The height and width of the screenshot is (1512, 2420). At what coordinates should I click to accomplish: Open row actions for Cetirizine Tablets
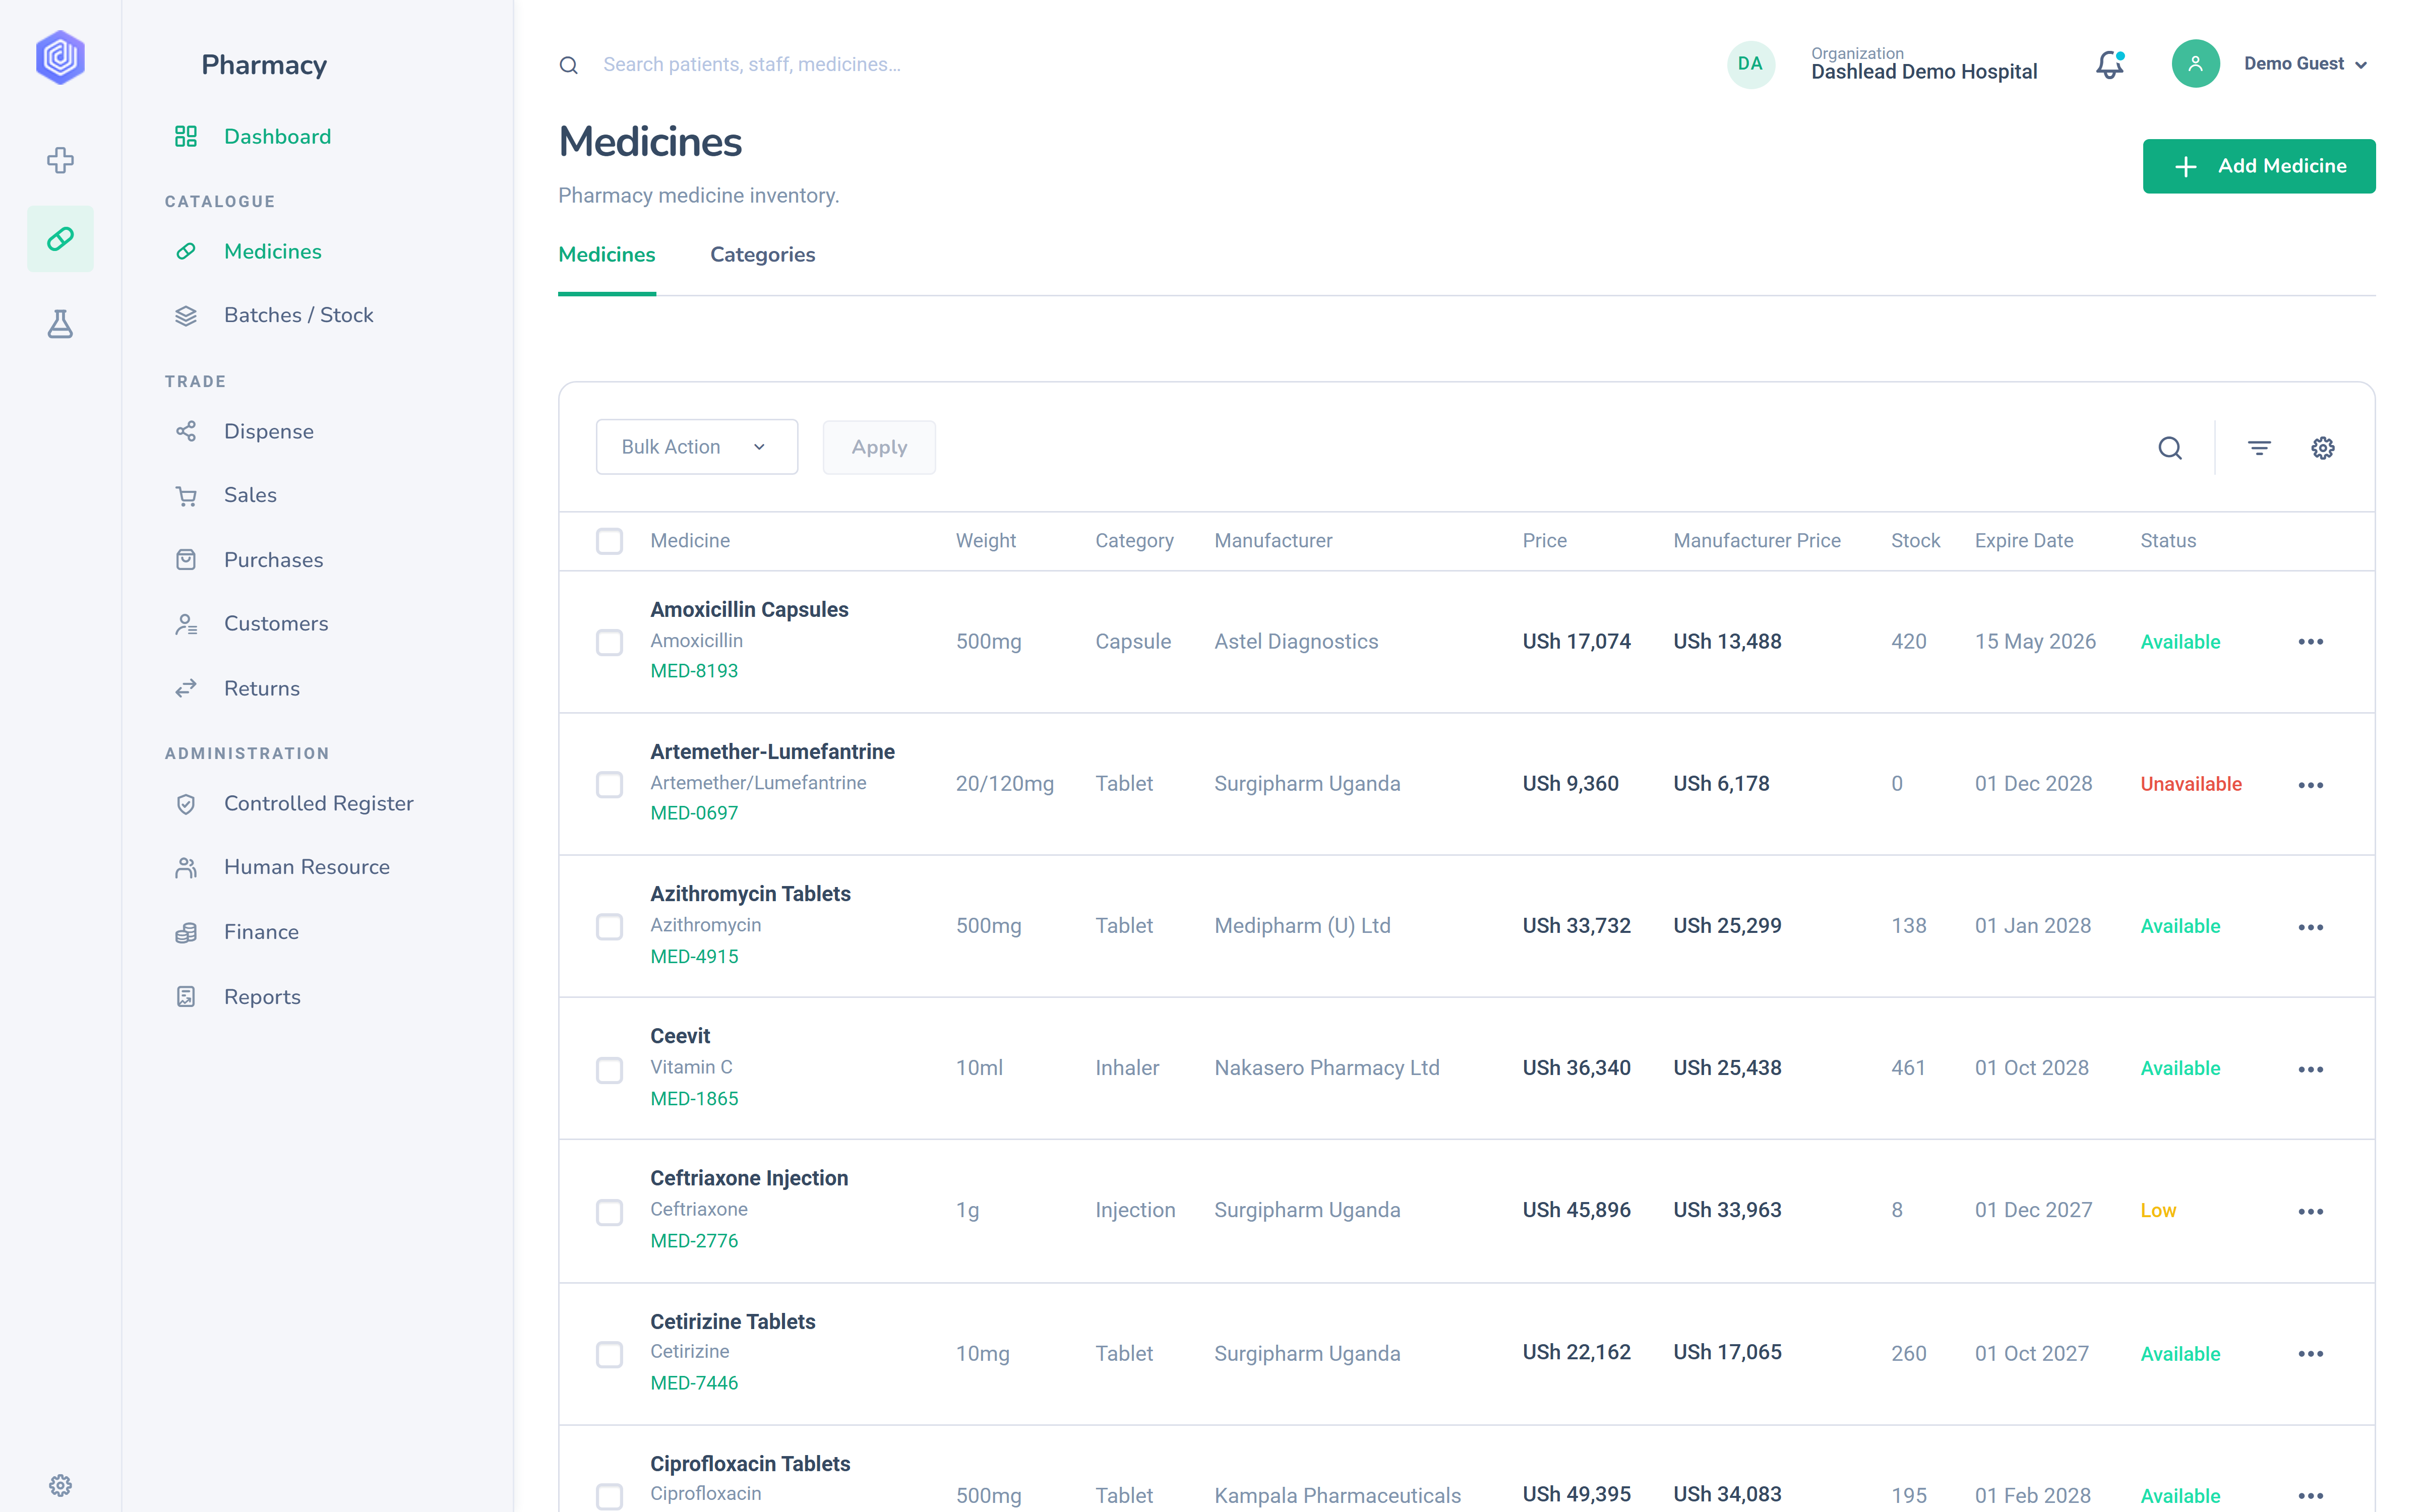point(2311,1354)
